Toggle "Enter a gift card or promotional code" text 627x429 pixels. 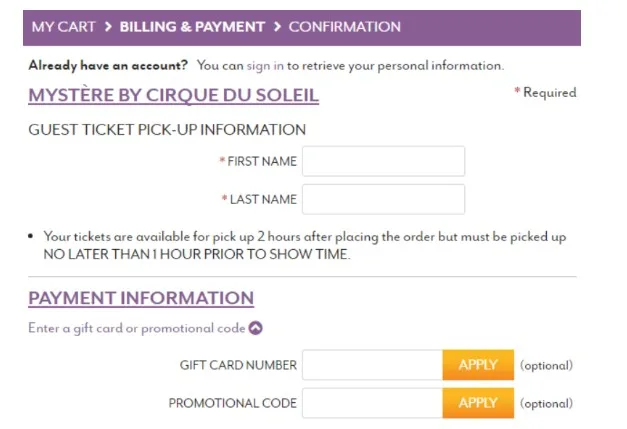point(136,328)
